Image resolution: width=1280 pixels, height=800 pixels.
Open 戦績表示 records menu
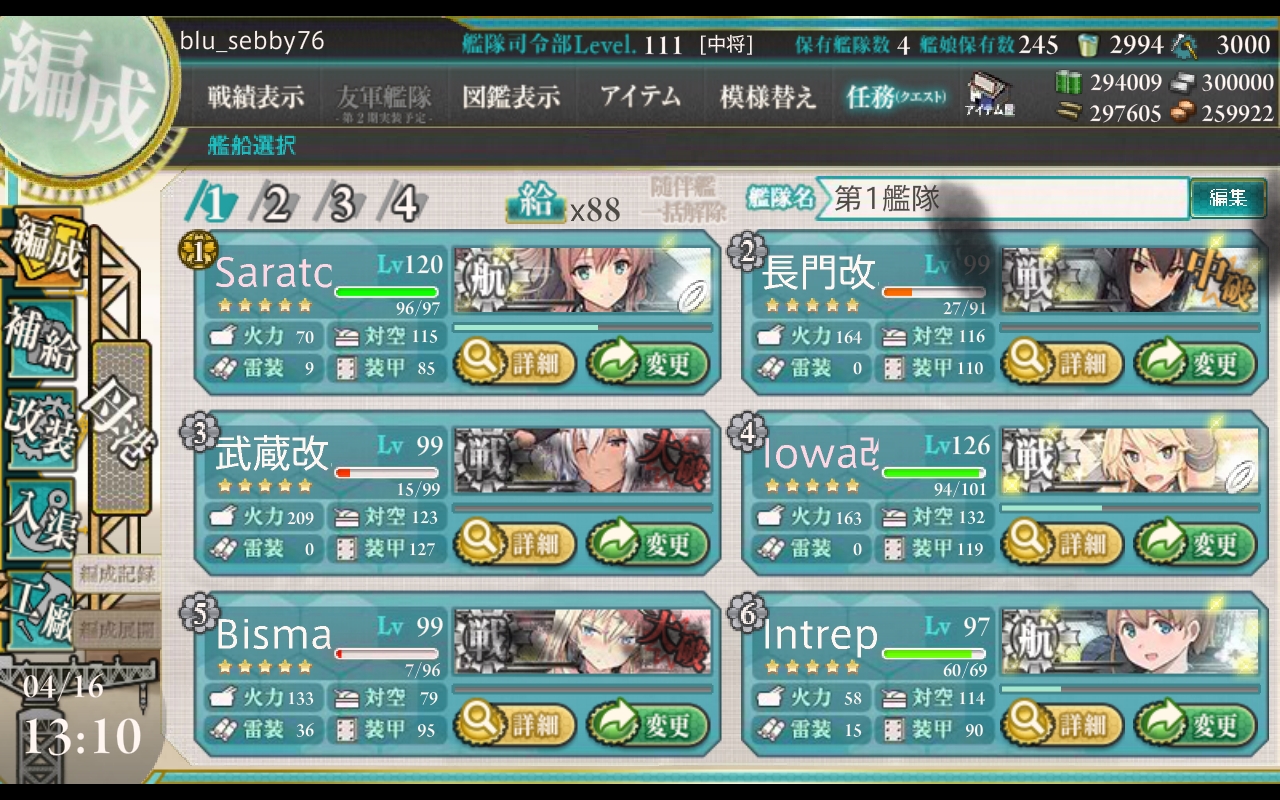255,97
